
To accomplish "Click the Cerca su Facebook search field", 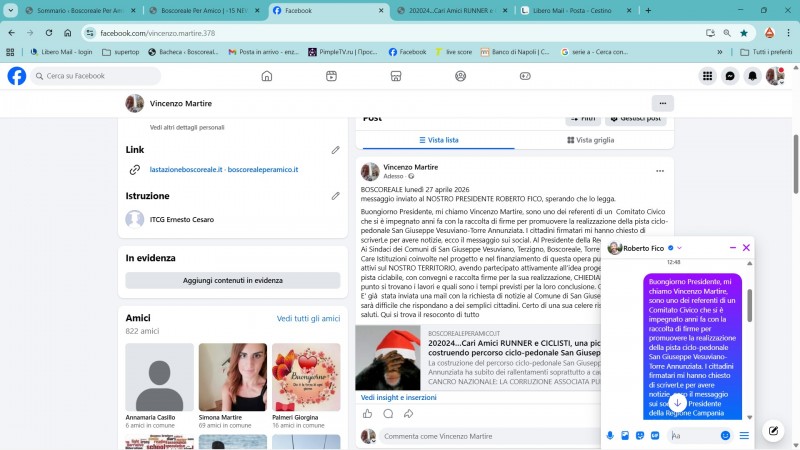I will click(95, 76).
